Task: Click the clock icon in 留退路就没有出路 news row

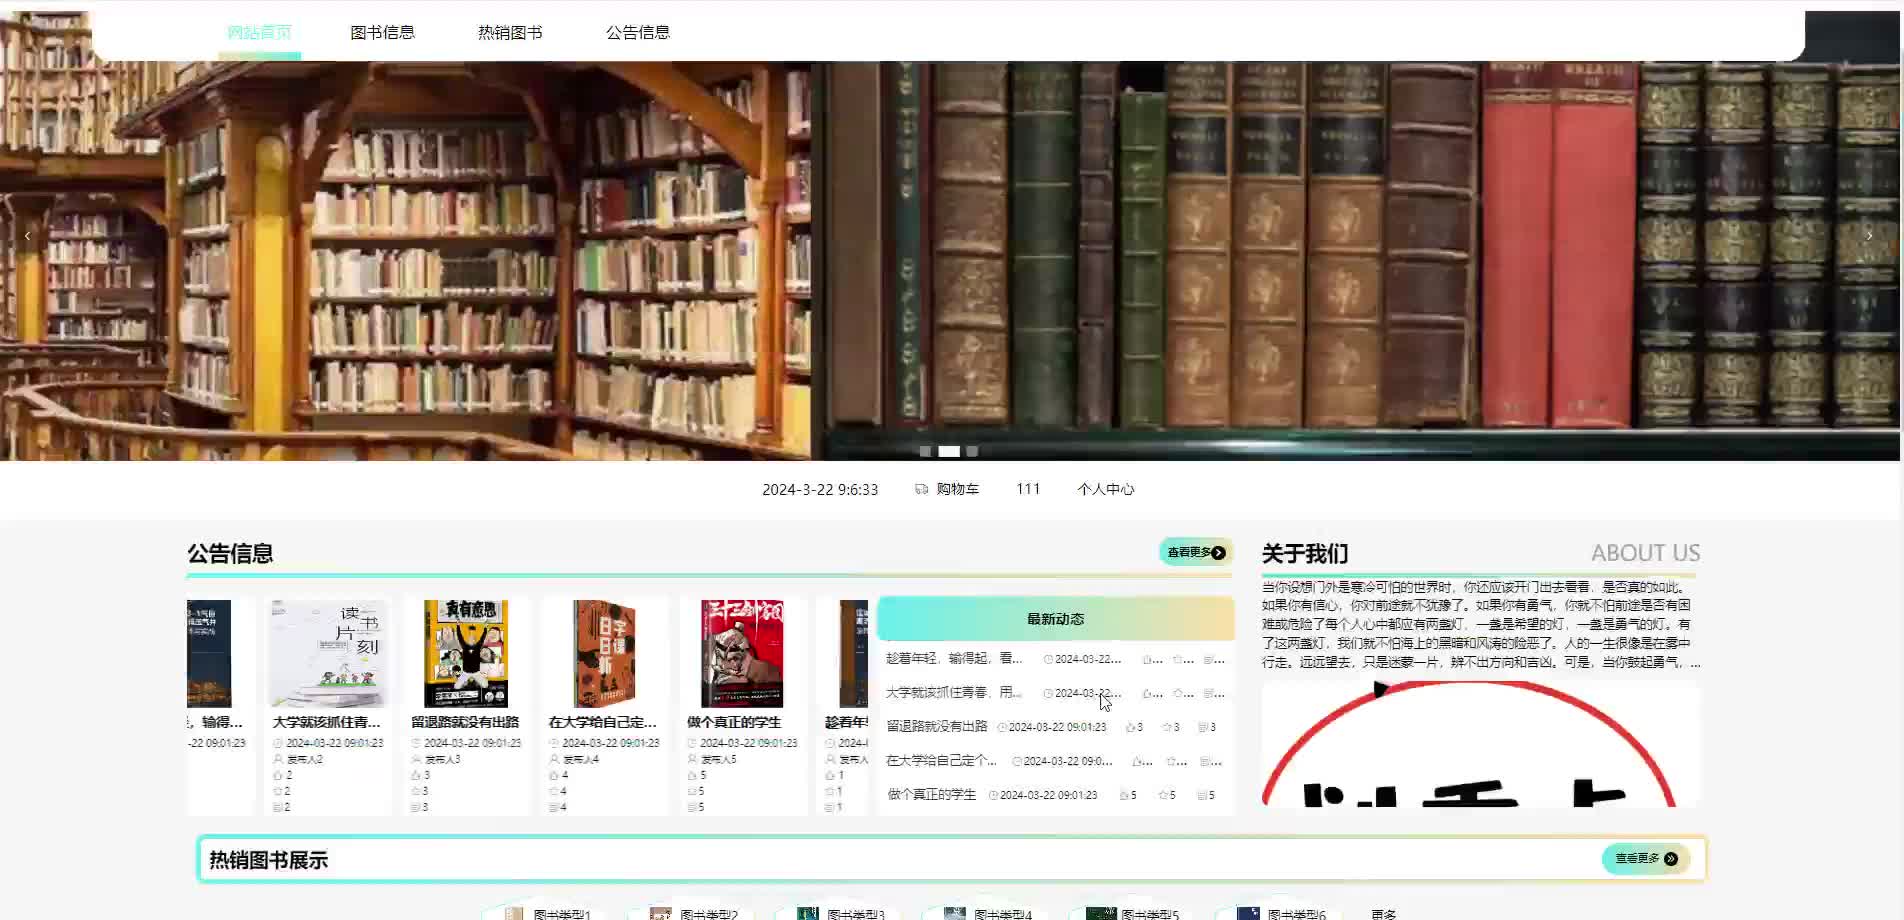Action: [x=1002, y=727]
